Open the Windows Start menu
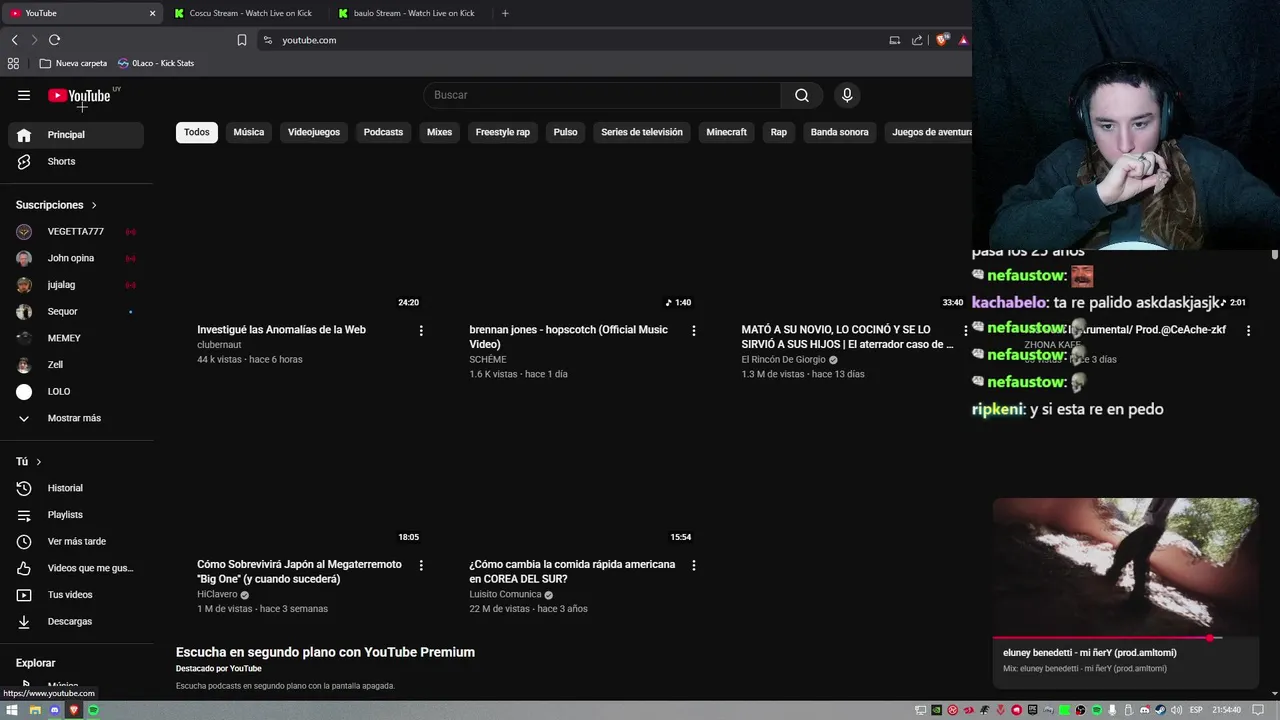The width and height of the screenshot is (1280, 720). click(x=12, y=710)
